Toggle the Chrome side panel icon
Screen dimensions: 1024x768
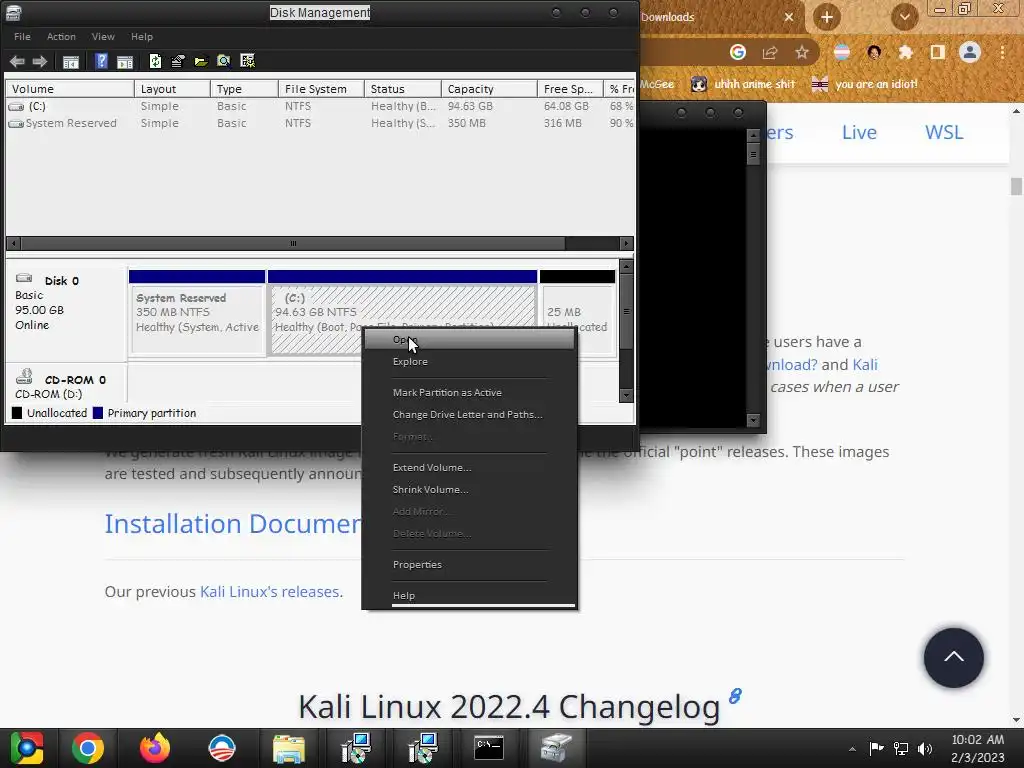pos(938,52)
